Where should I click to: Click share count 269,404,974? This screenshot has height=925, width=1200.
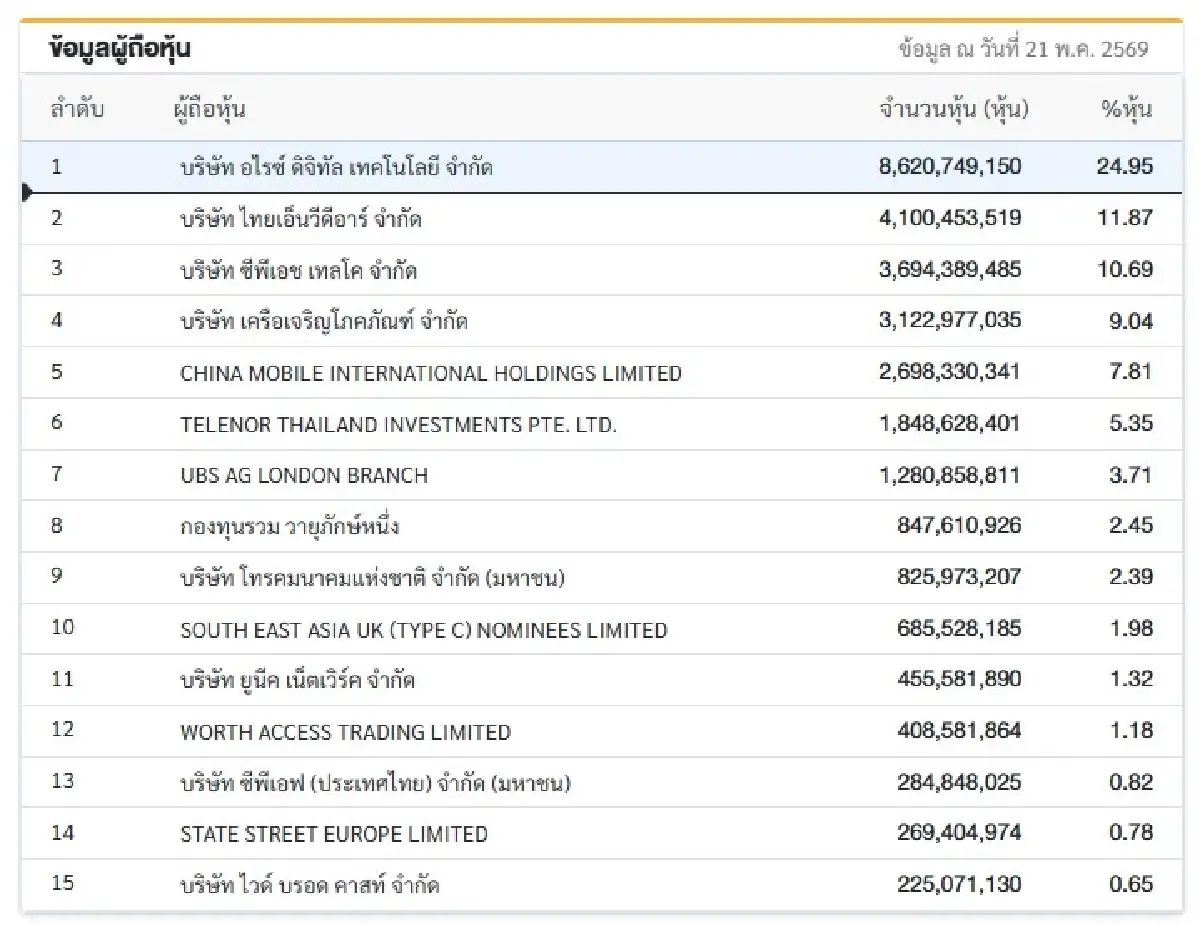[959, 833]
